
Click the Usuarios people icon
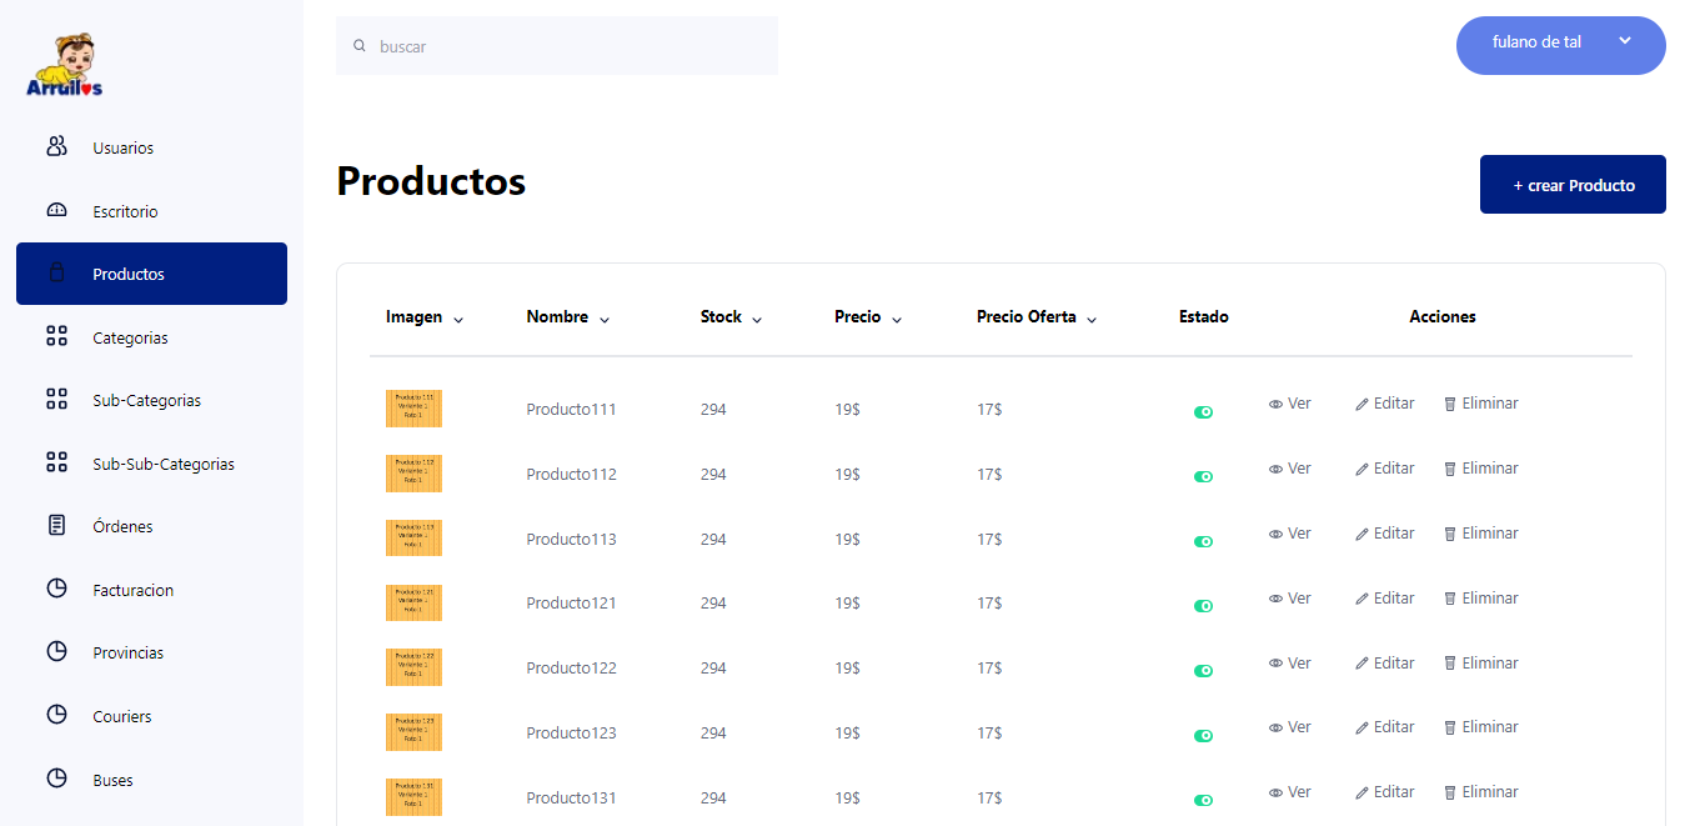pyautogui.click(x=57, y=146)
